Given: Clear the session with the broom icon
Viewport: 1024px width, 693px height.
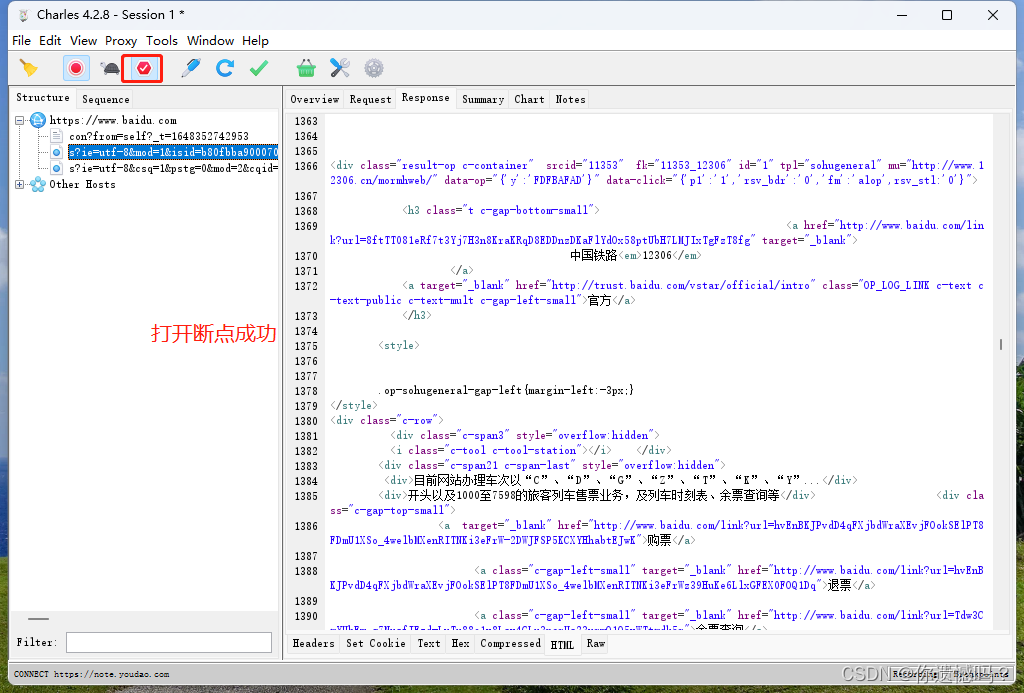Looking at the screenshot, I should pos(28,68).
